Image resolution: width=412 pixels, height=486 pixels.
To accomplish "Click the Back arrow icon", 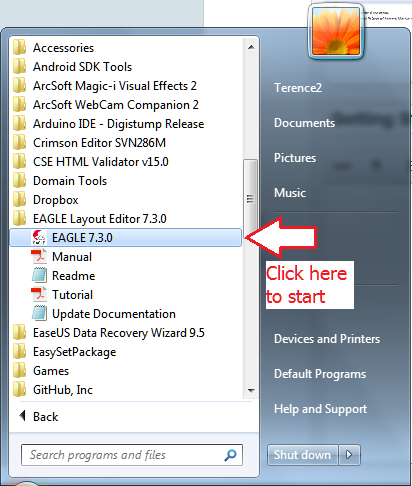I will point(23,416).
